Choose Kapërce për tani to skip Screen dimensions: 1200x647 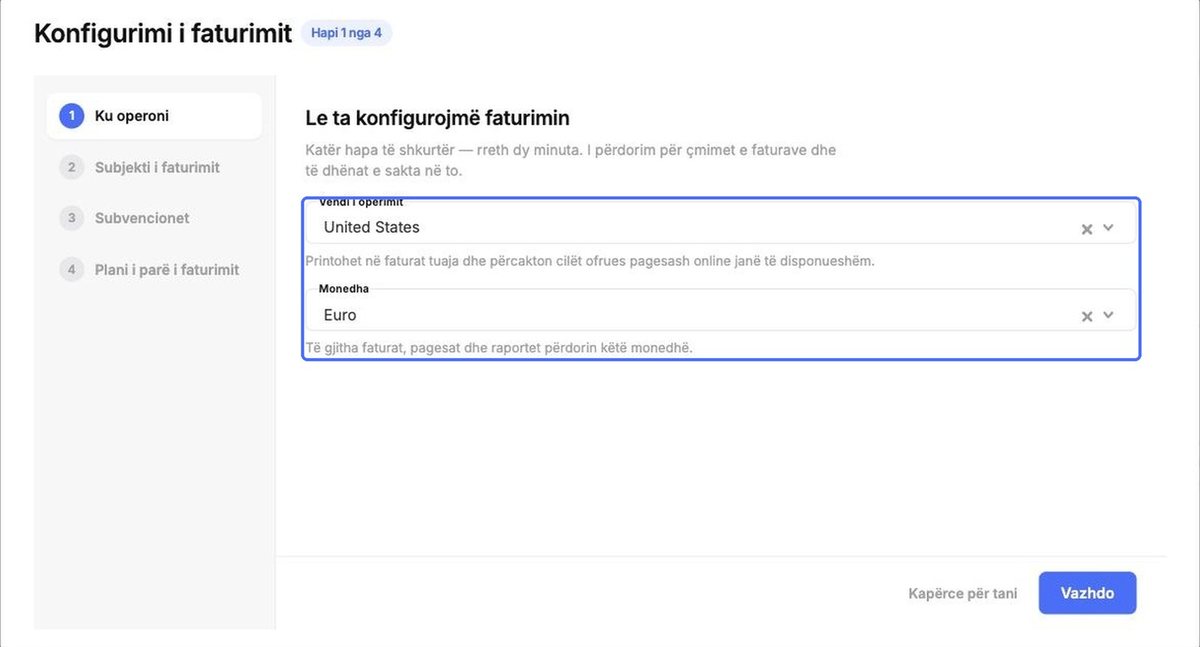(x=963, y=594)
